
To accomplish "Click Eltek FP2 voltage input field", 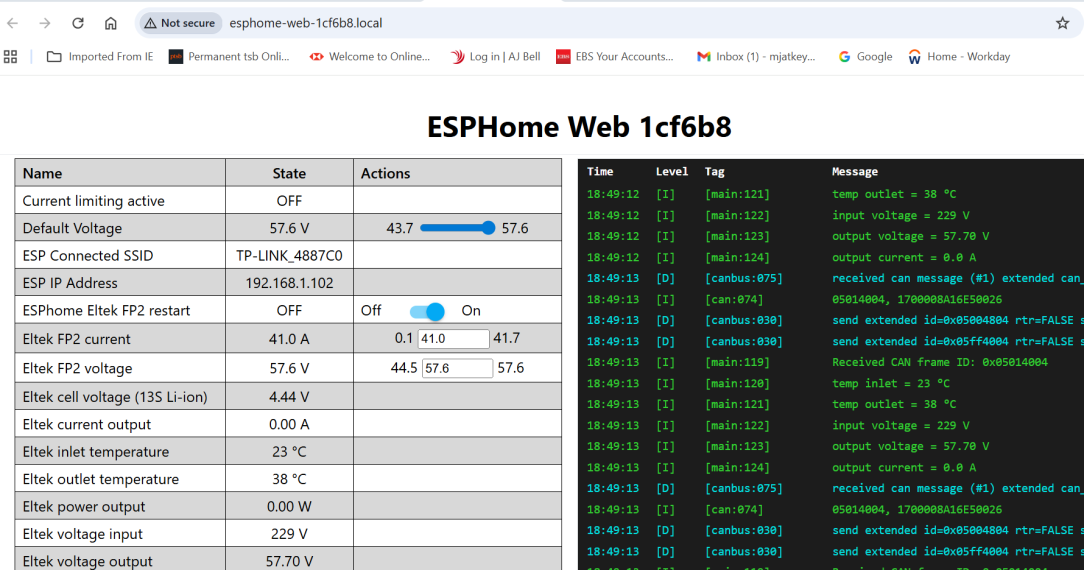I will point(457,368).
